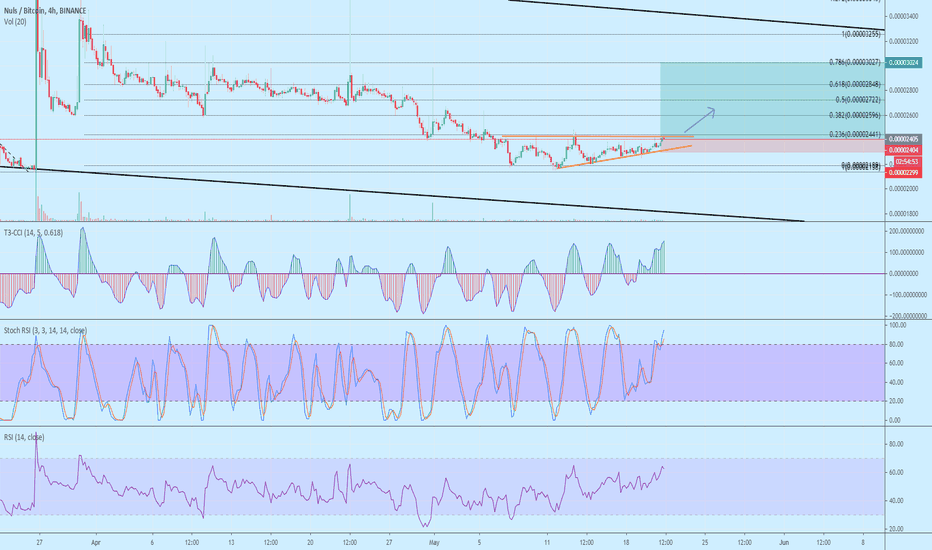Select the Vol (20) indicator label
Image resolution: width=932 pixels, height=550 pixels.
(15, 21)
